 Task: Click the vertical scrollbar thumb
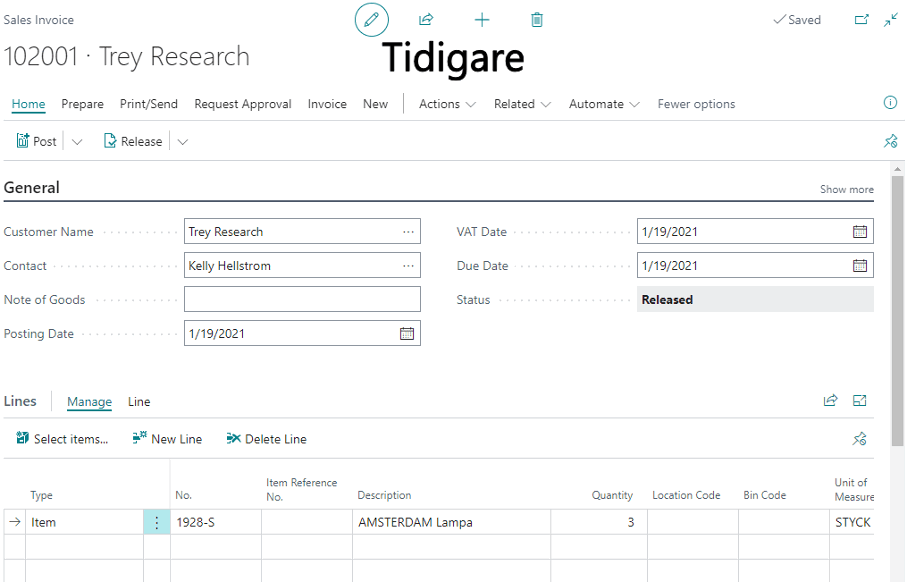click(x=898, y=311)
